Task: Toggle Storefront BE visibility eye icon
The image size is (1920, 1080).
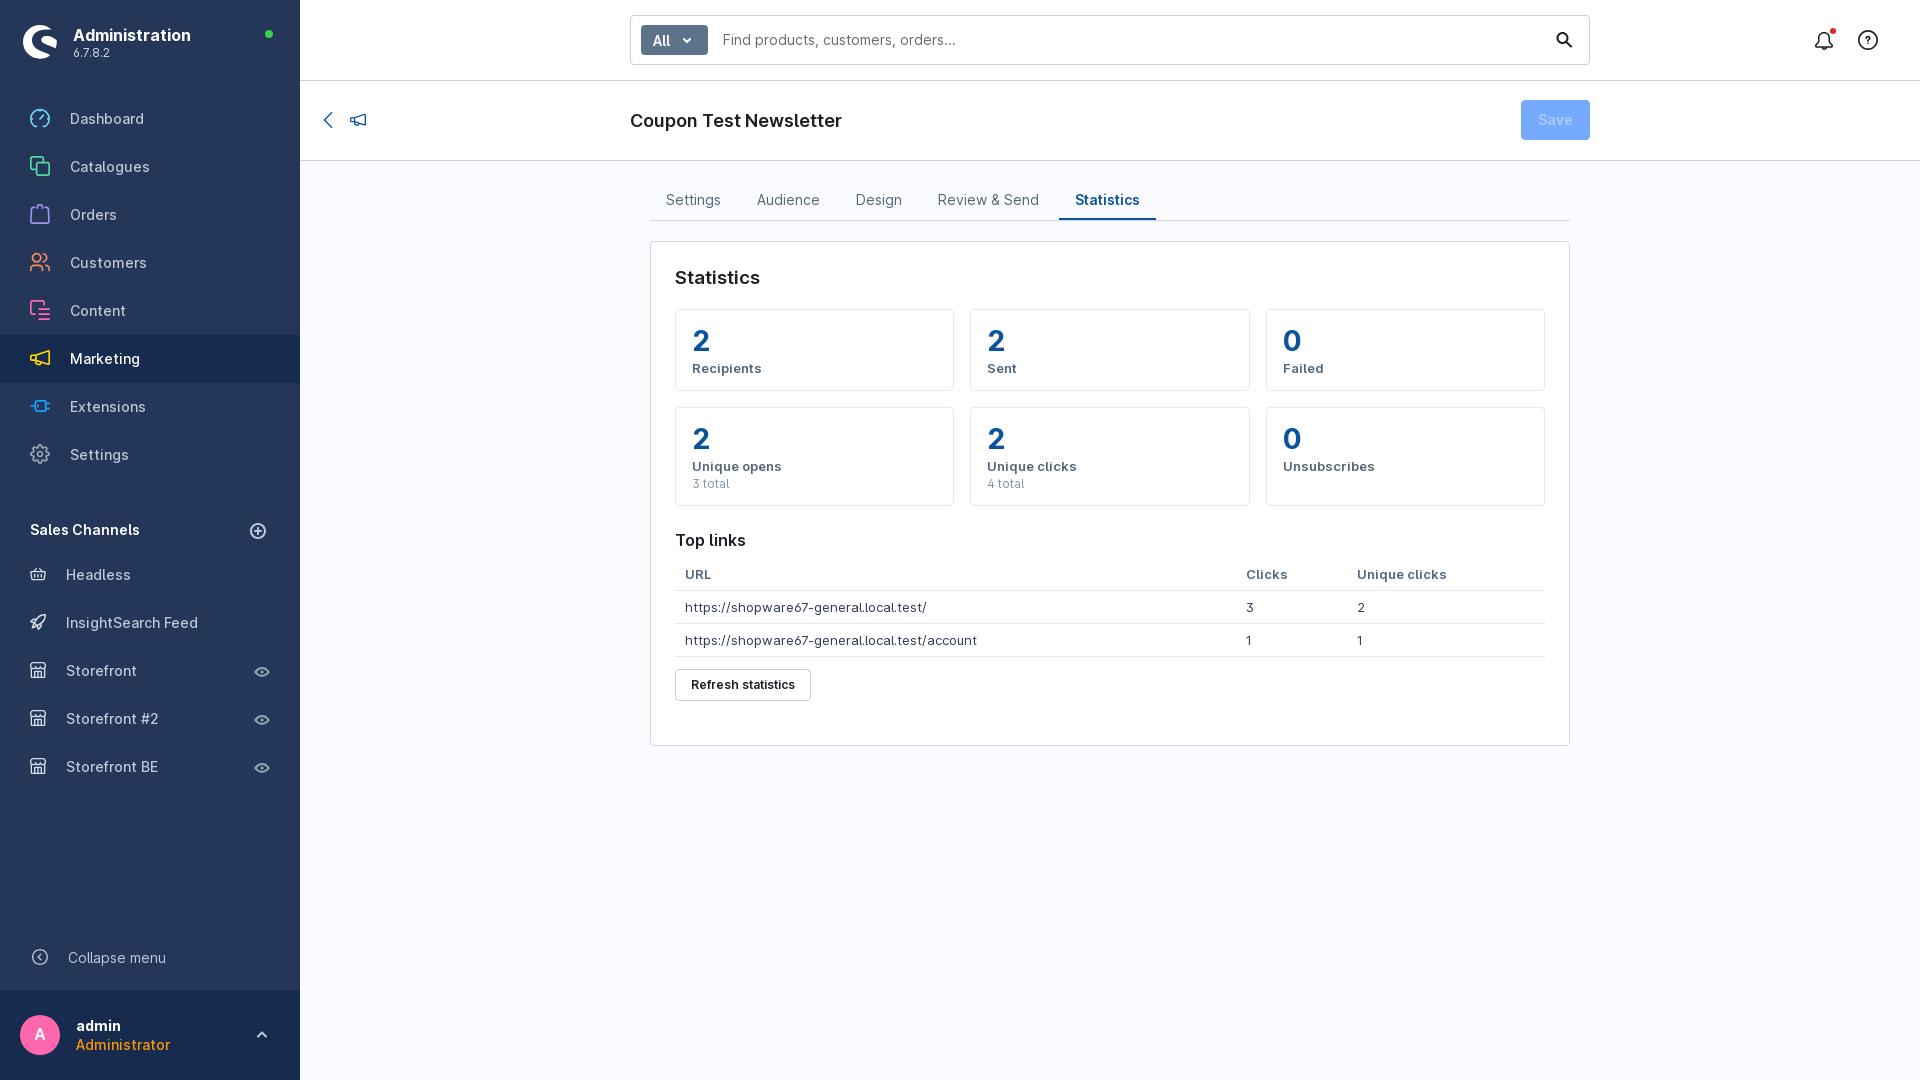Action: click(x=262, y=768)
